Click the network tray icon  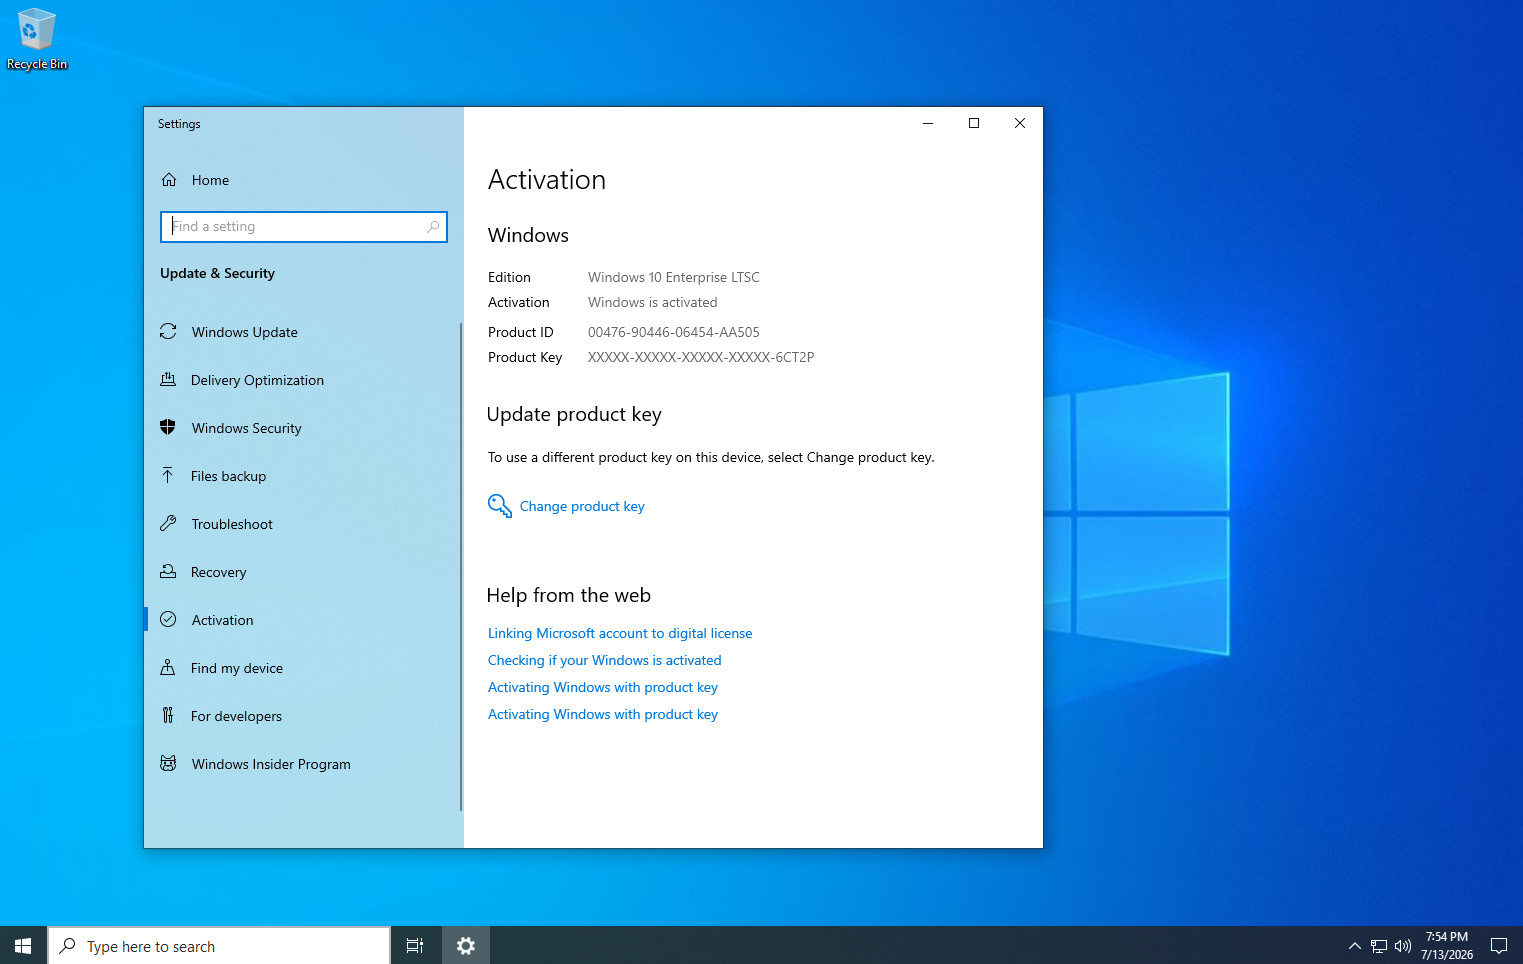(x=1379, y=946)
